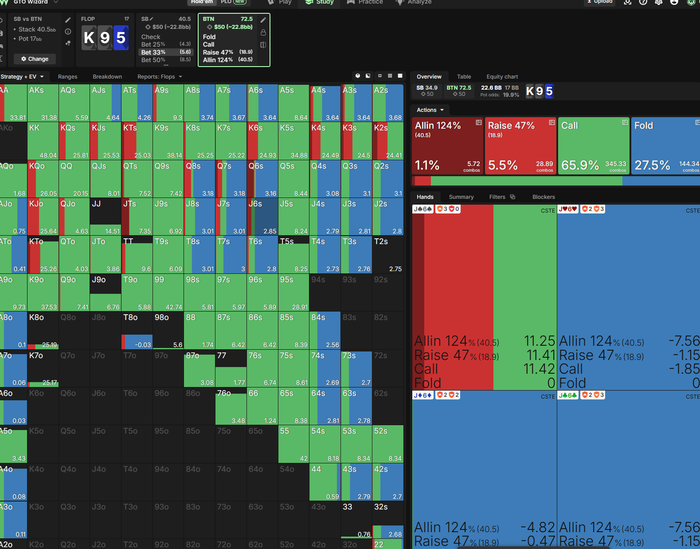
Task: Click copy icon next to Filters tab
Action: pos(512,197)
